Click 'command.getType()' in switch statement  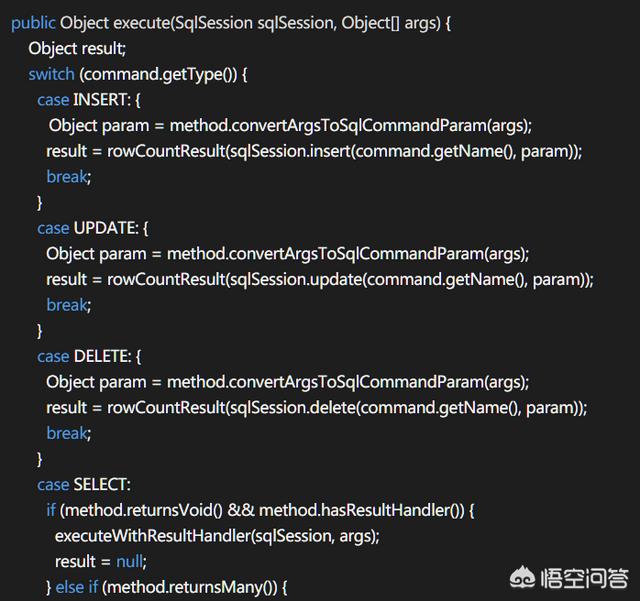click(x=158, y=75)
